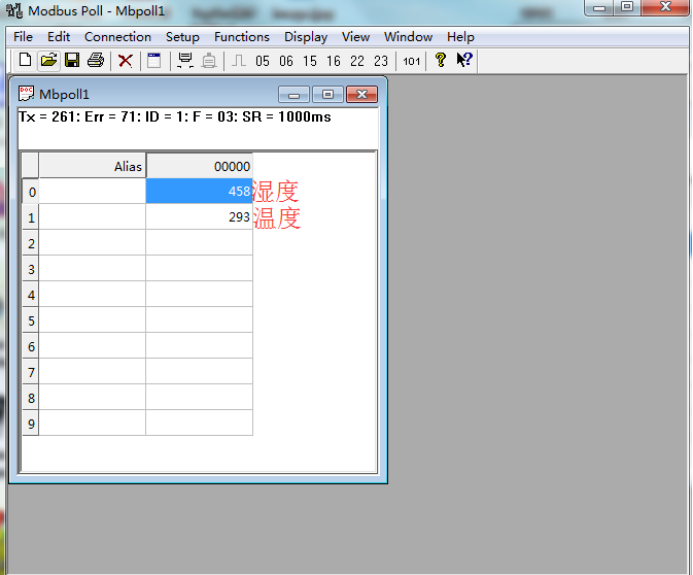Click the Help question mark icon
Image resolution: width=693 pixels, height=575 pixels.
pyautogui.click(x=440, y=61)
